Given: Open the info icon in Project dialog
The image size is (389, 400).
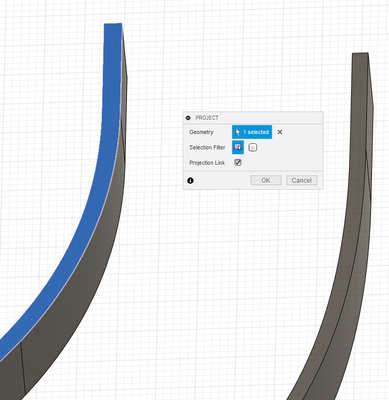Looking at the screenshot, I should 190,181.
